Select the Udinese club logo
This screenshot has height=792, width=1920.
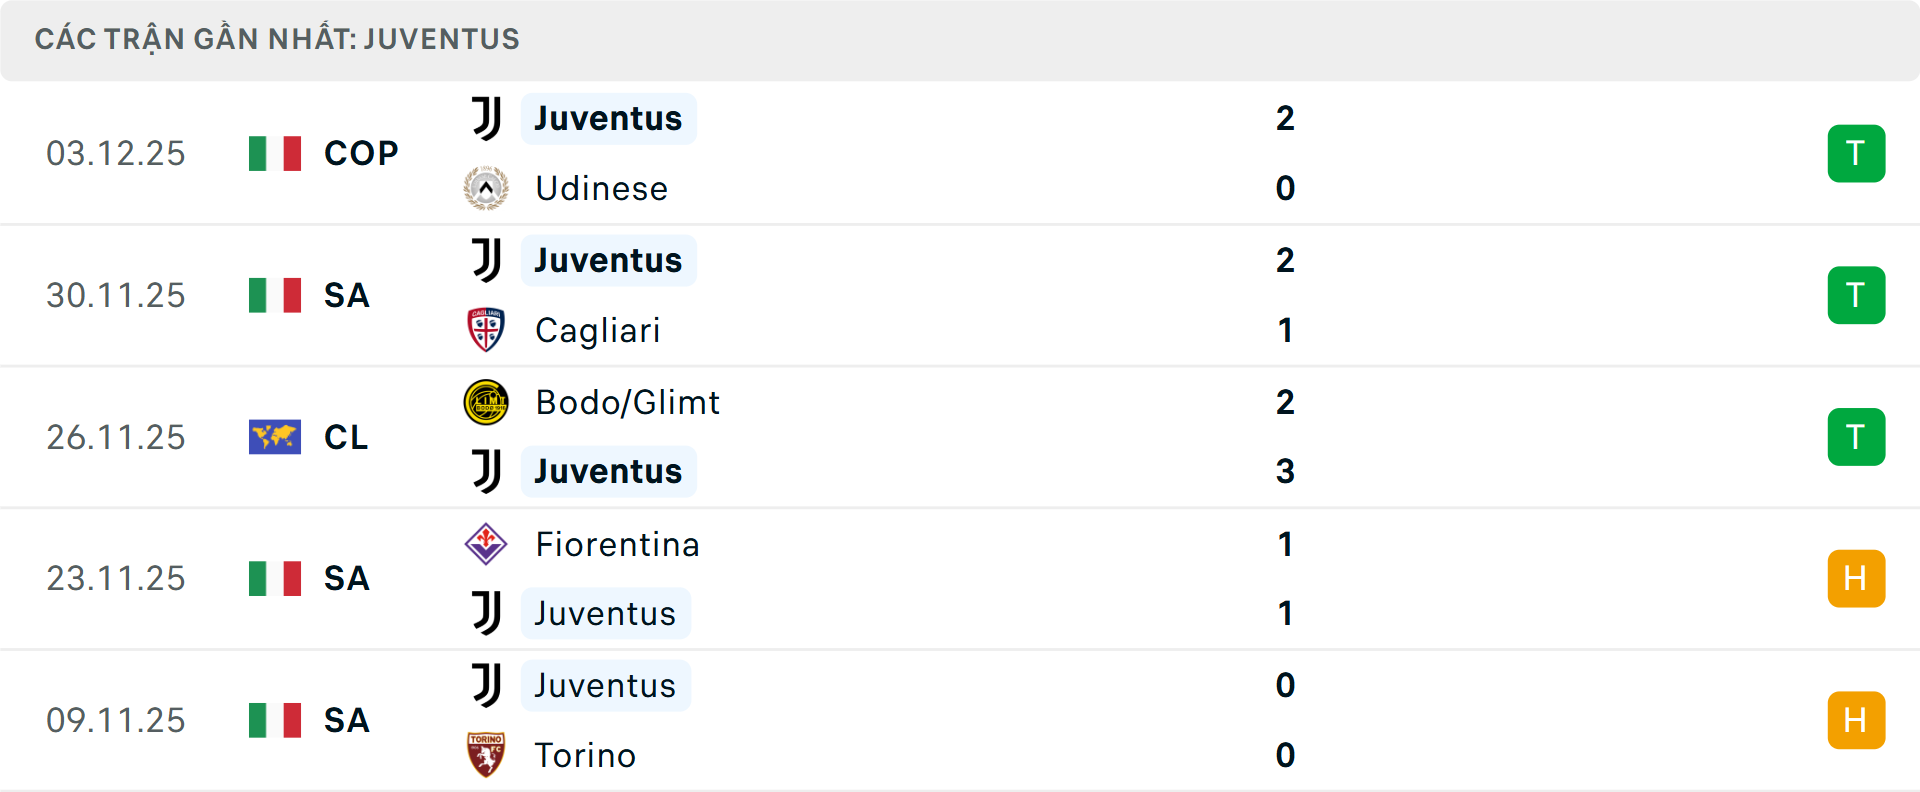(486, 188)
